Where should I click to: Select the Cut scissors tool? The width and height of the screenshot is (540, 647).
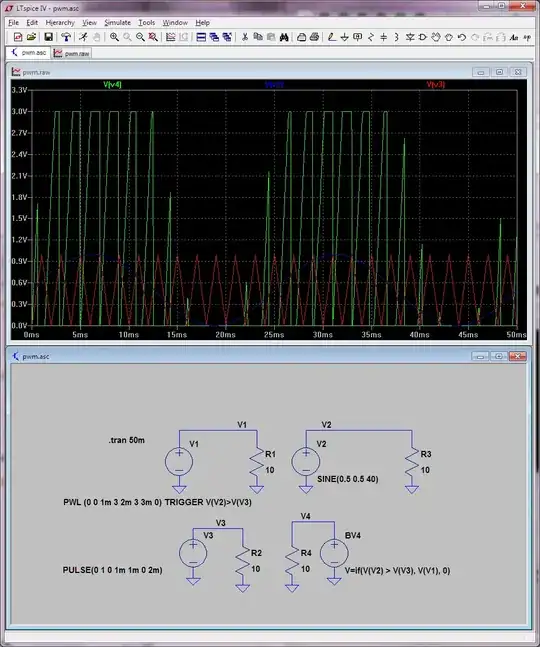[245, 37]
